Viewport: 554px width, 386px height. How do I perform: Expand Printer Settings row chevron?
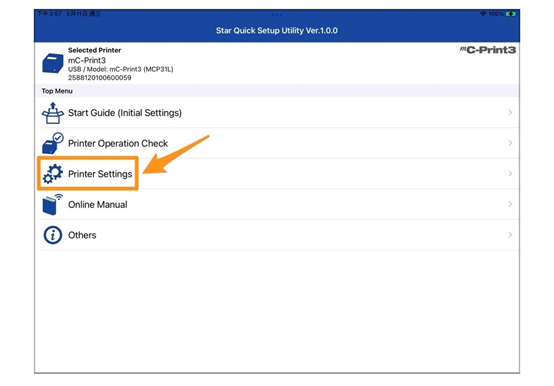tap(510, 173)
